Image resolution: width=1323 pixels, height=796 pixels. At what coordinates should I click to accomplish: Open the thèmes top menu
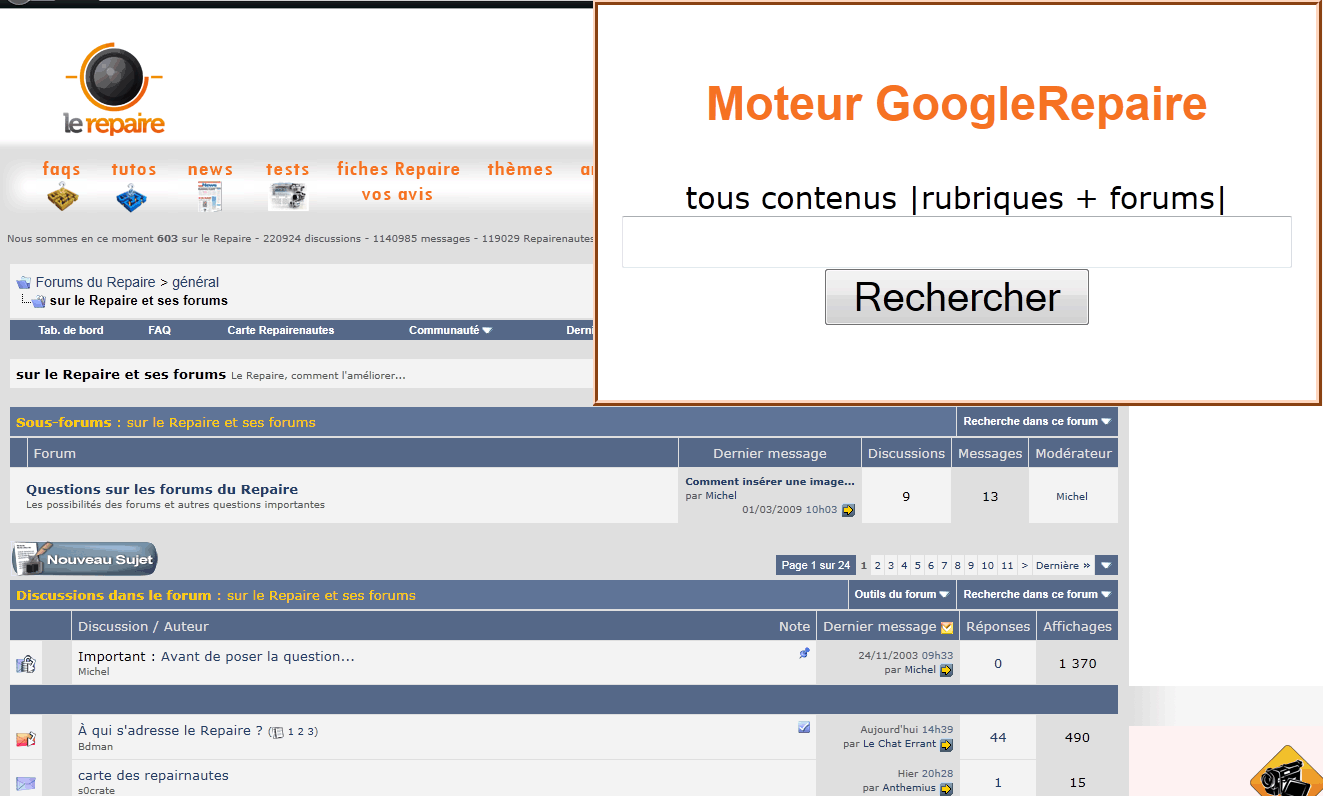(520, 169)
